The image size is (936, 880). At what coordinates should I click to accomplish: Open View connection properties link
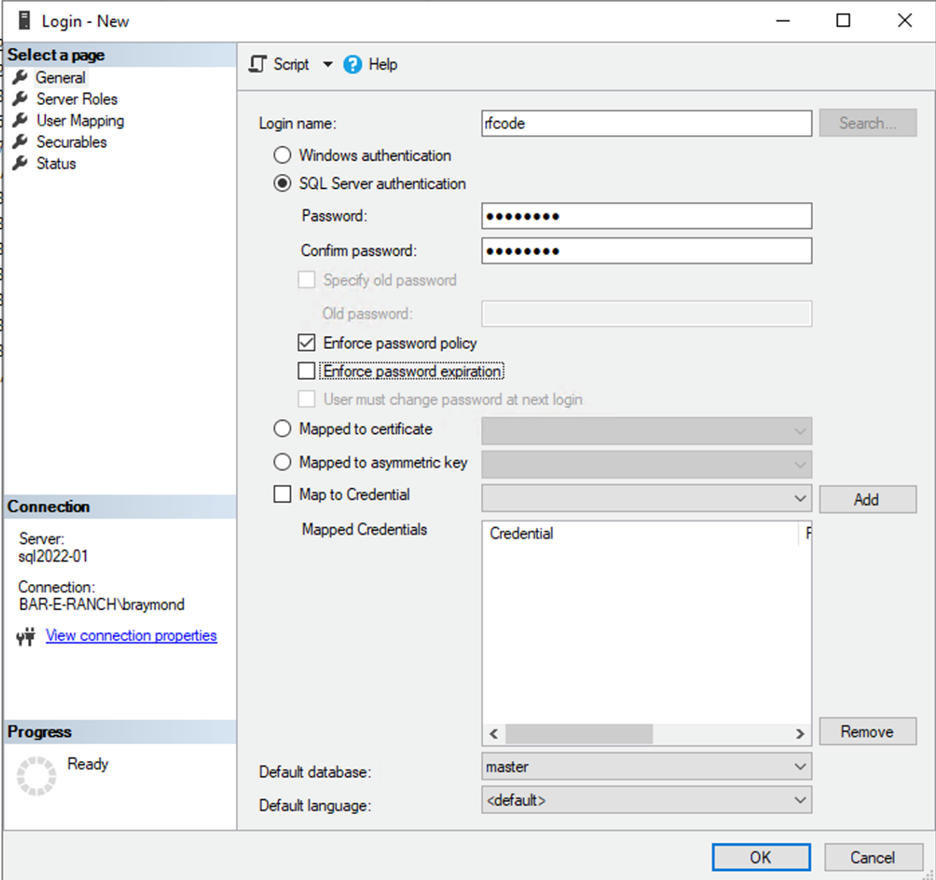coord(131,635)
